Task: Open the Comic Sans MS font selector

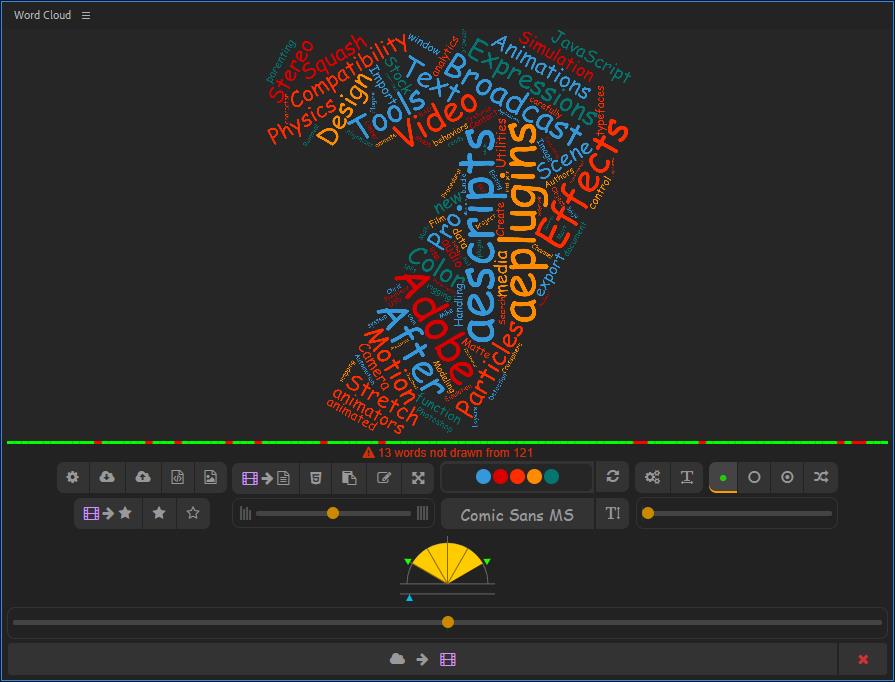Action: click(517, 515)
